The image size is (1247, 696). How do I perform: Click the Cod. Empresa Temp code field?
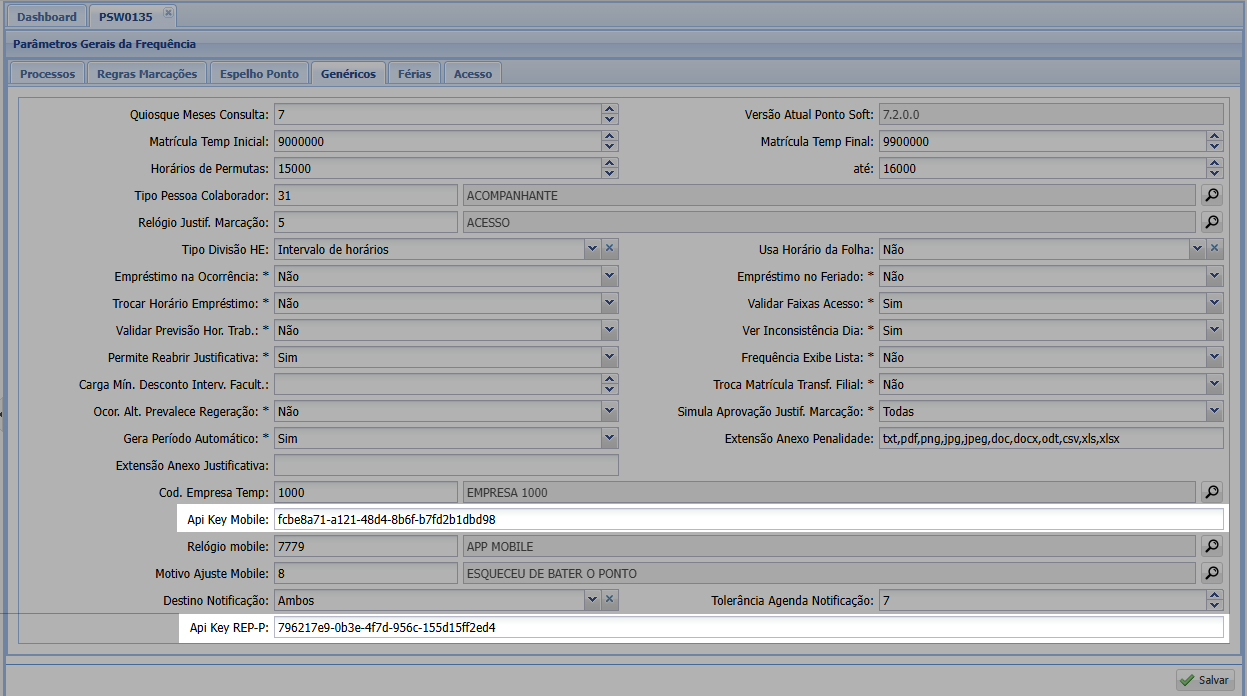366,492
